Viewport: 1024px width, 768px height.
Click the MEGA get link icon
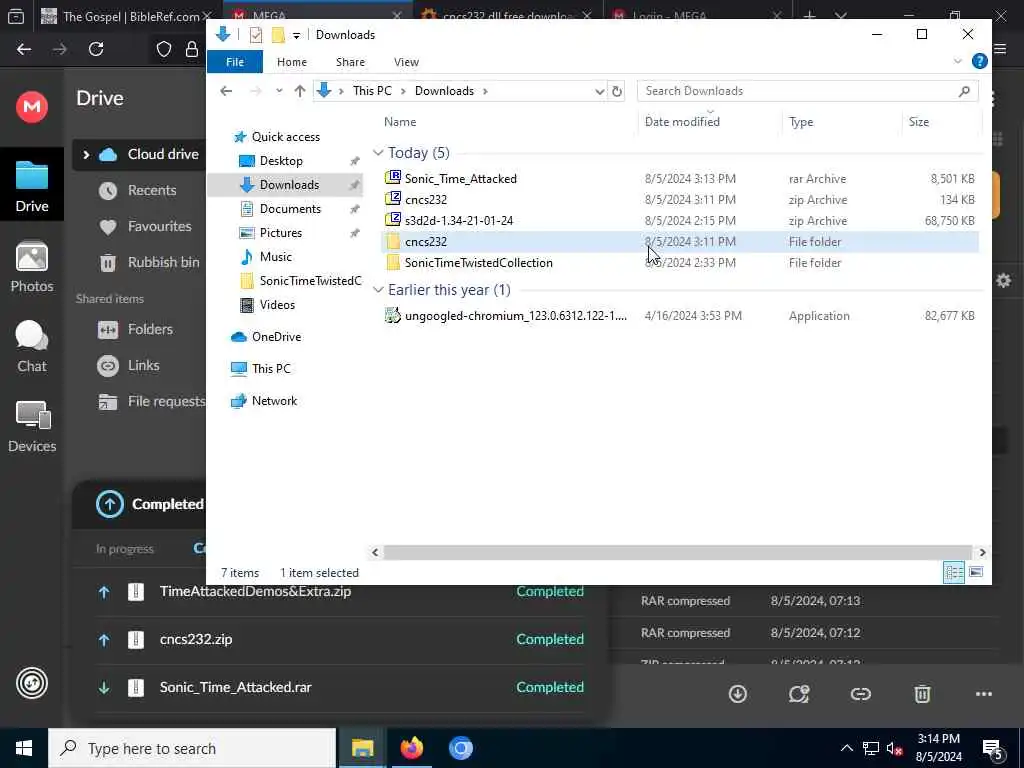coord(861,694)
